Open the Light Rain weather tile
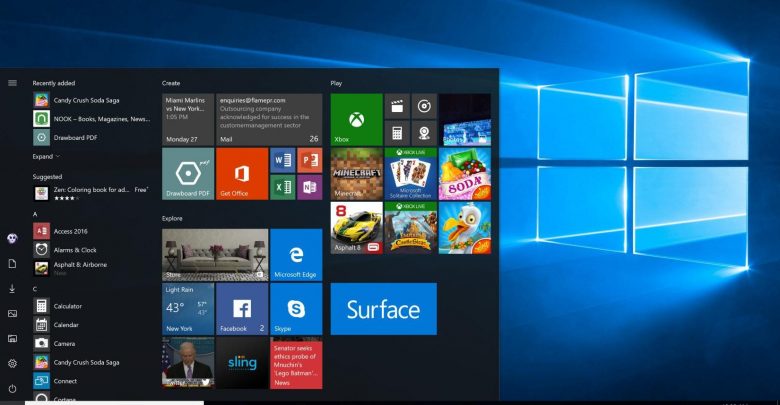The width and height of the screenshot is (780, 405). coord(188,309)
